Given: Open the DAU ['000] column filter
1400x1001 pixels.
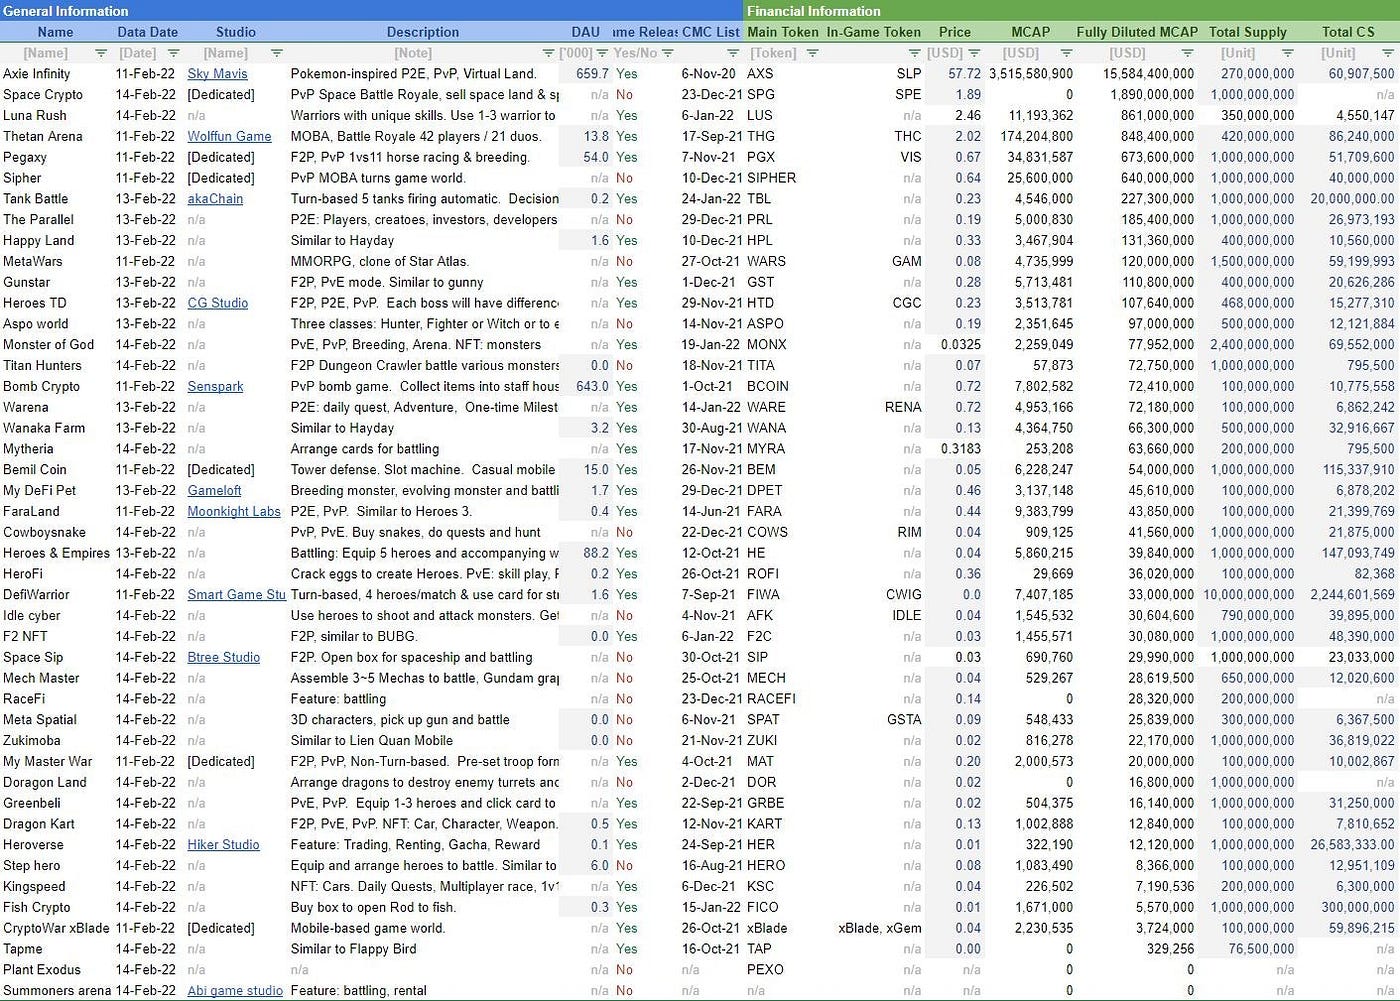Looking at the screenshot, I should [602, 53].
